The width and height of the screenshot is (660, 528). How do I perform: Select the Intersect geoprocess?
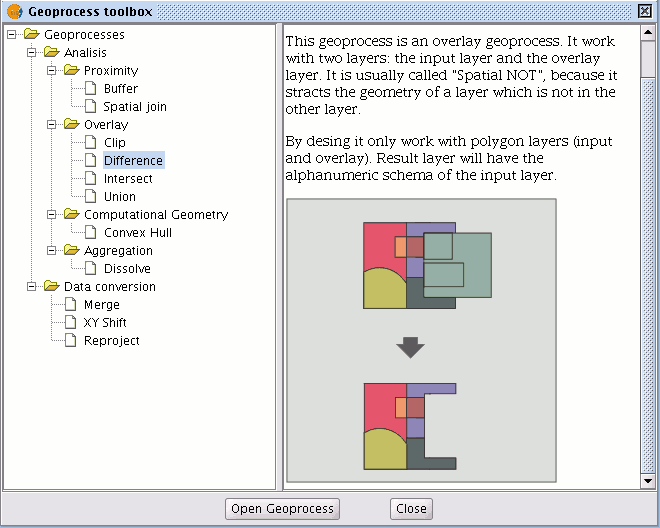point(128,179)
